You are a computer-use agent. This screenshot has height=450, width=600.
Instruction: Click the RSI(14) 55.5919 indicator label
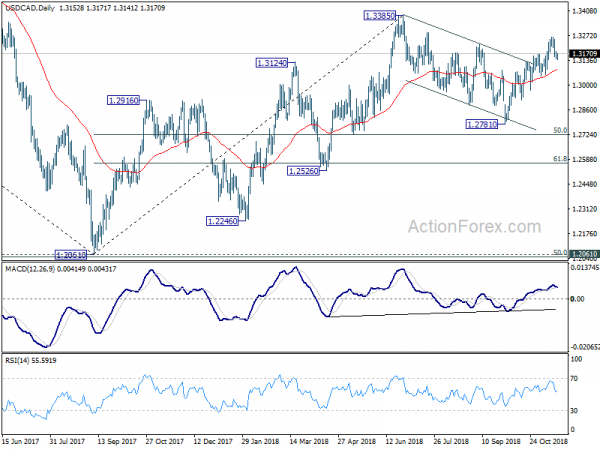point(31,360)
